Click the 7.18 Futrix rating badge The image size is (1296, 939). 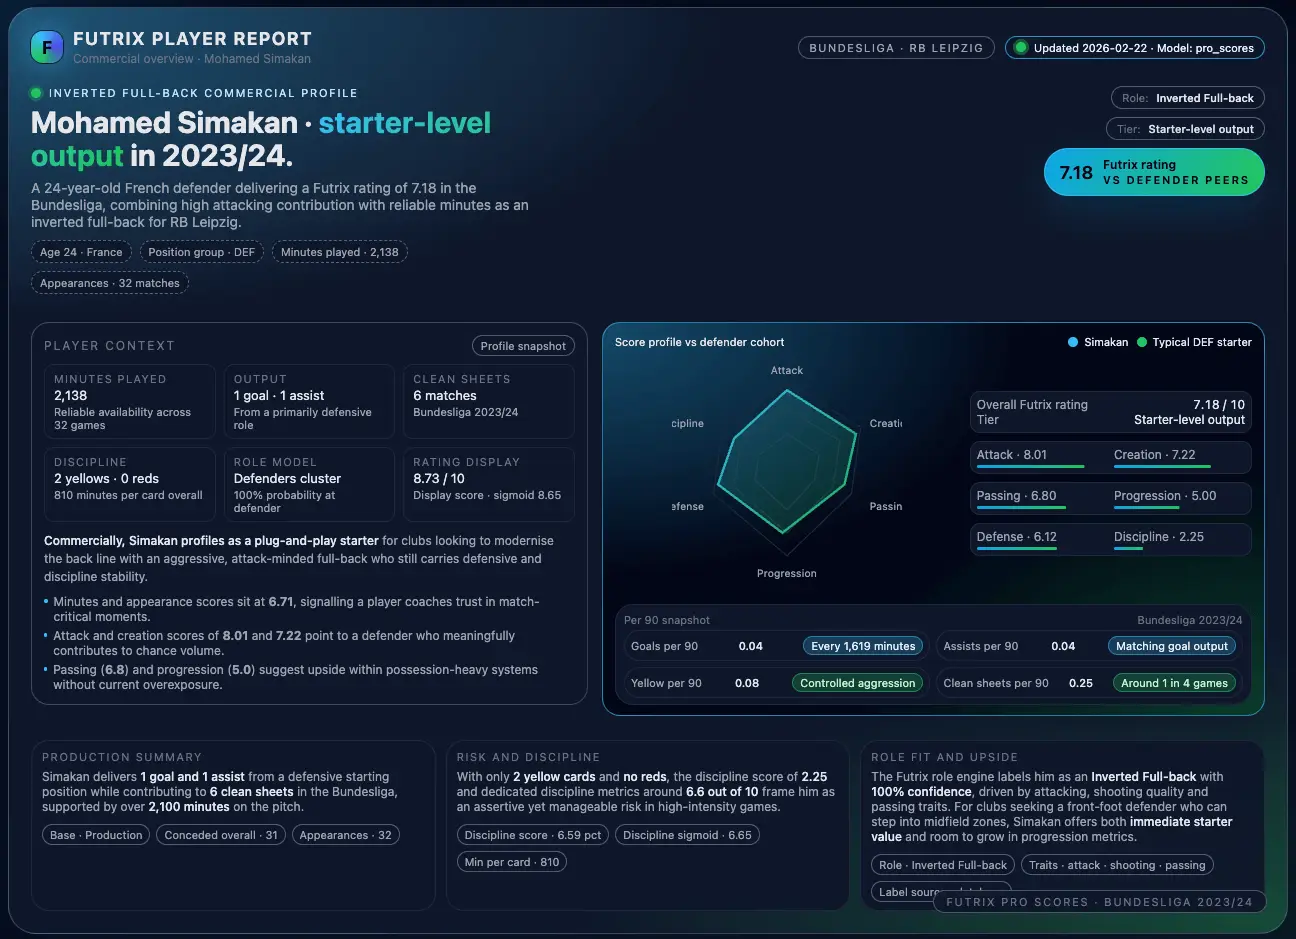[x=1153, y=171]
